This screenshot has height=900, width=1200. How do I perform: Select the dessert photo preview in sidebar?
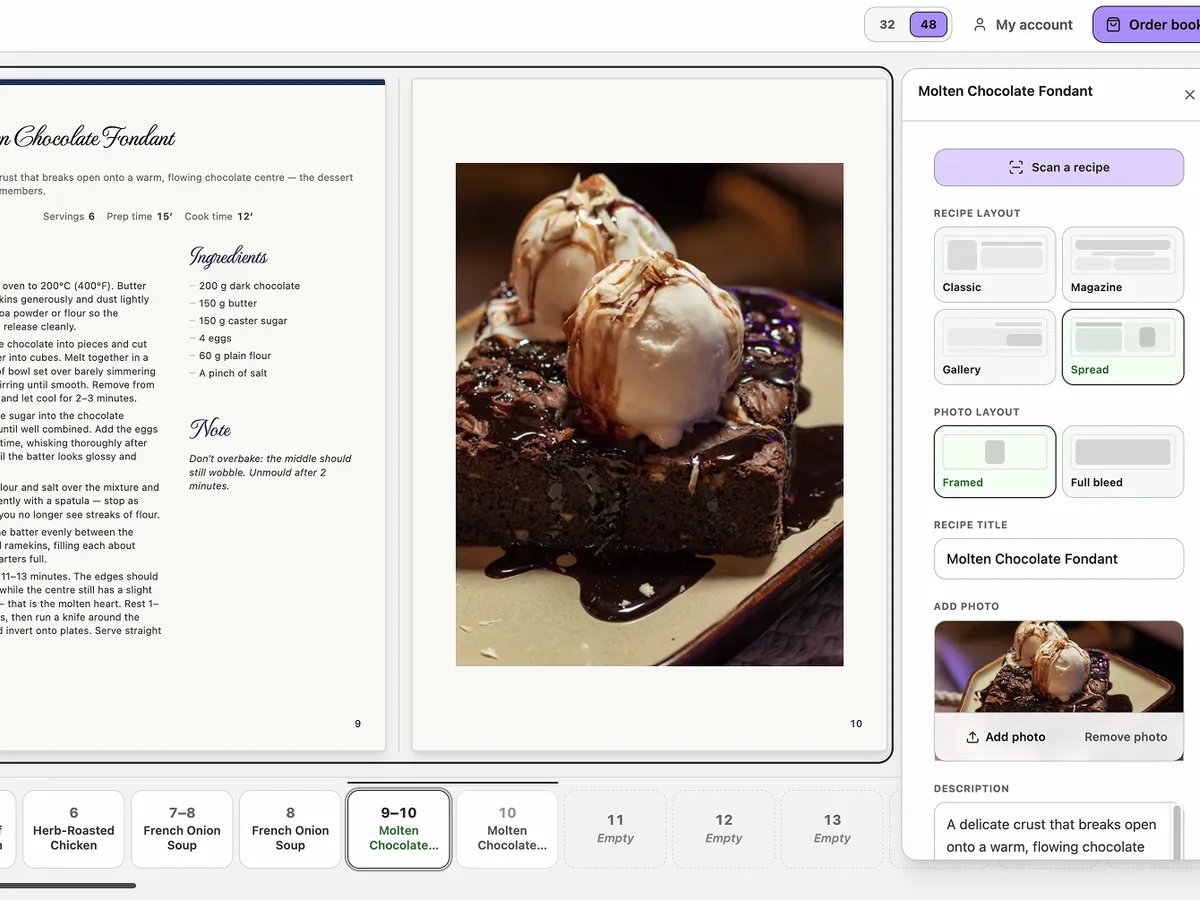tap(1059, 667)
